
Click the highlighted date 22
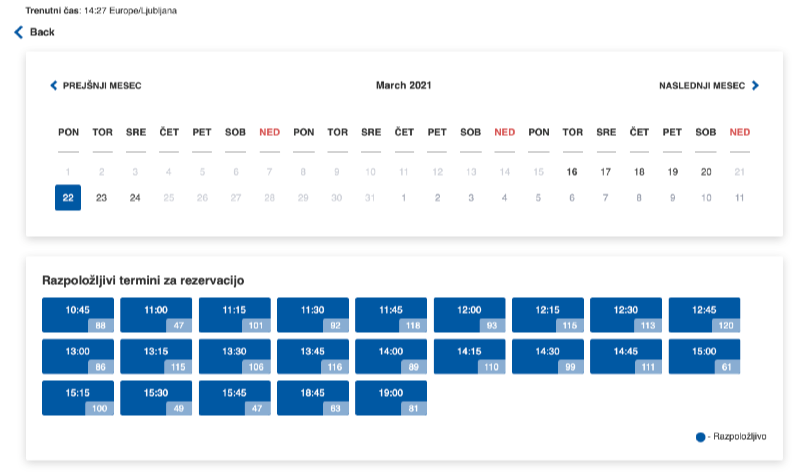click(x=68, y=197)
